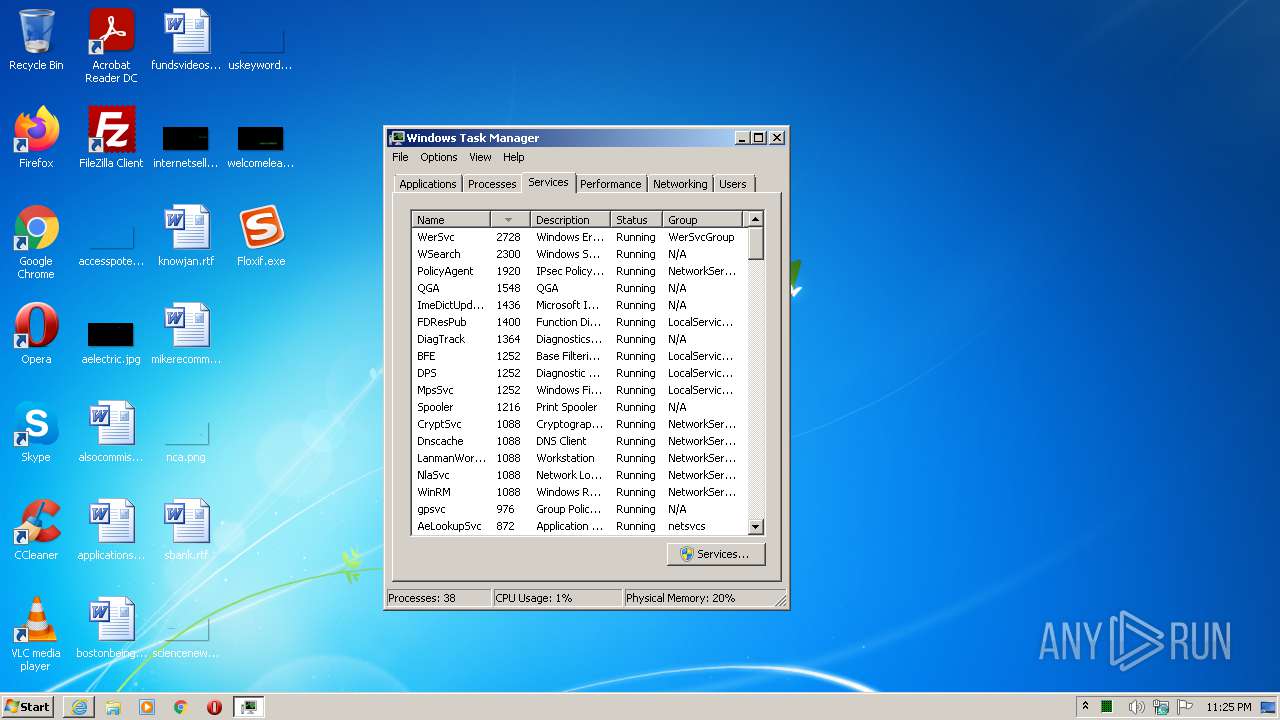The height and width of the screenshot is (720, 1280).
Task: Launch the Firefox desktop shortcut
Action: pyautogui.click(x=36, y=138)
